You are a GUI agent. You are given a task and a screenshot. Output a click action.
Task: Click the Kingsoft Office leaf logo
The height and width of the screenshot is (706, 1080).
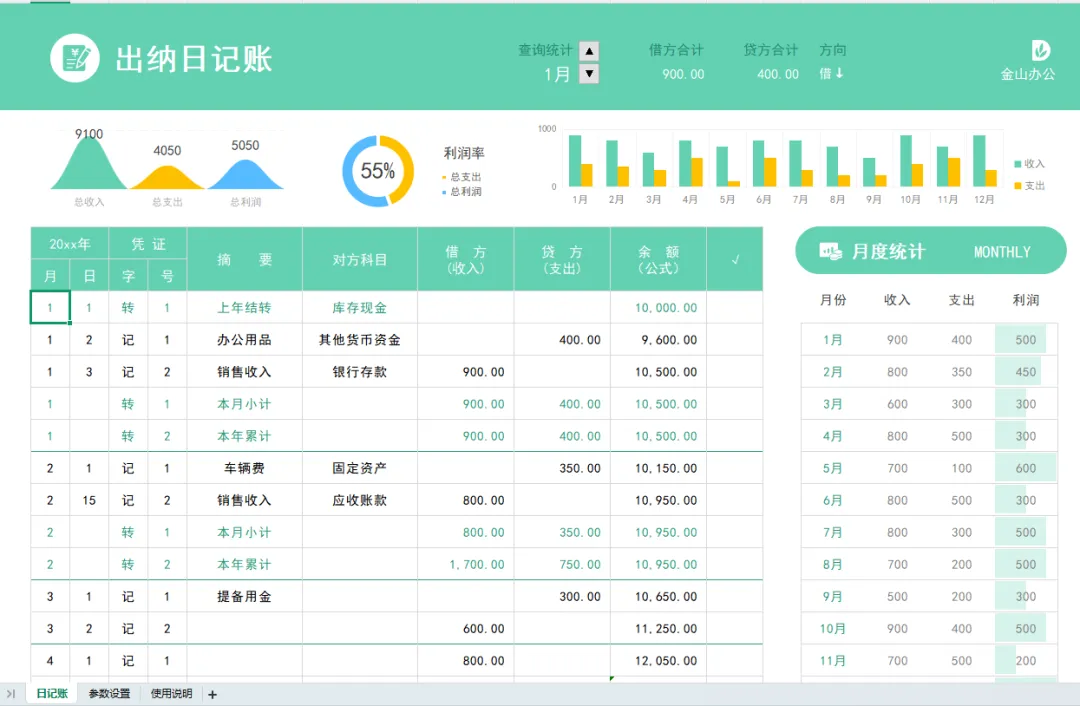click(1040, 50)
